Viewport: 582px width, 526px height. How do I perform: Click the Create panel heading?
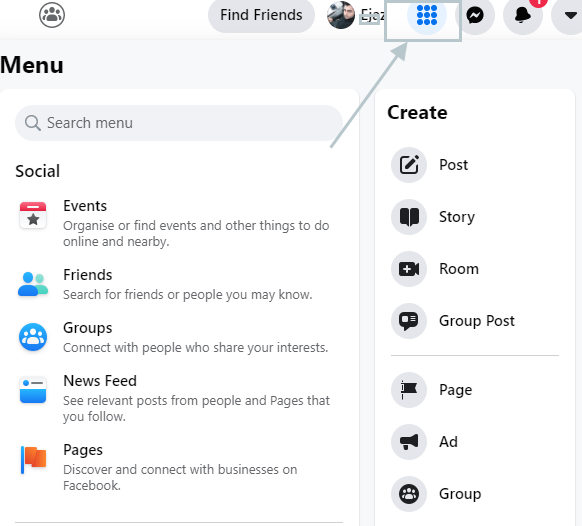(417, 112)
